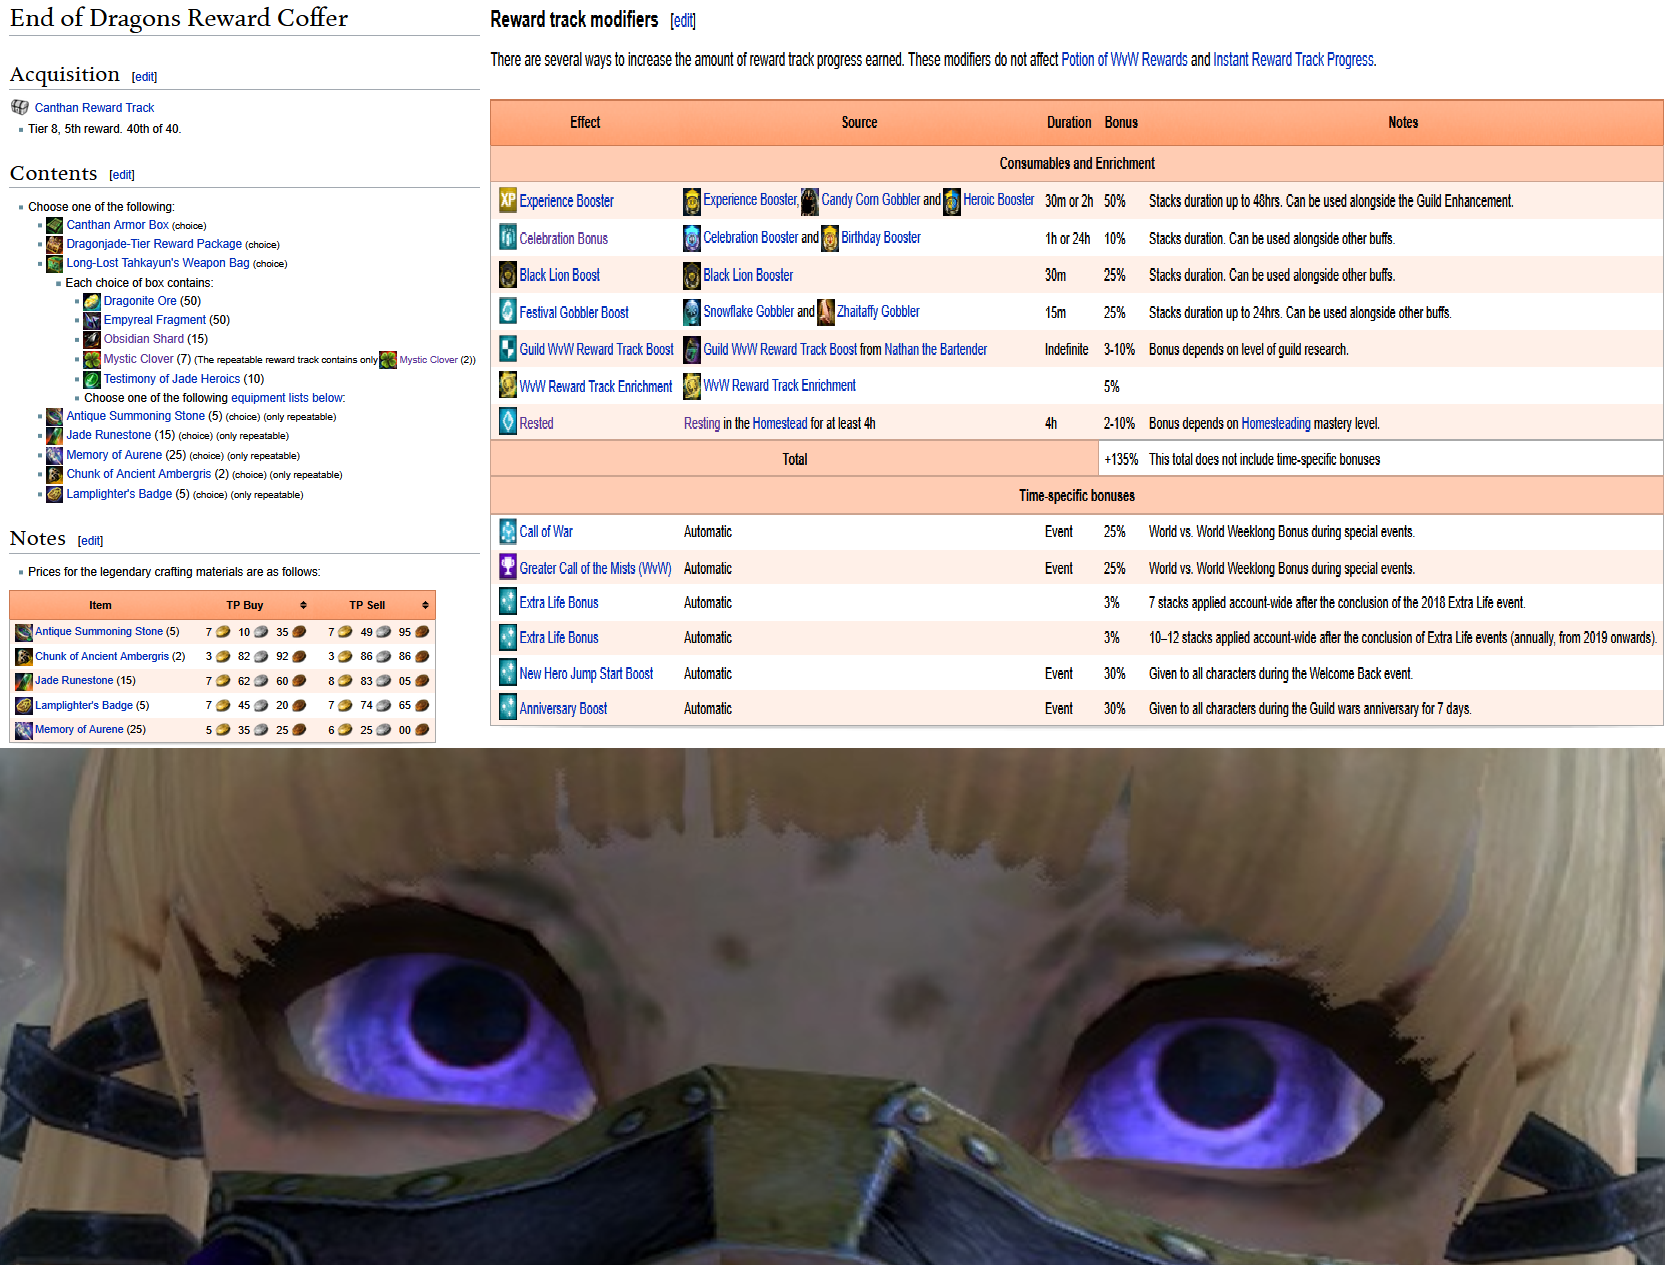1665x1265 pixels.
Task: Open the Homesteading mastery link
Action: 1276,423
